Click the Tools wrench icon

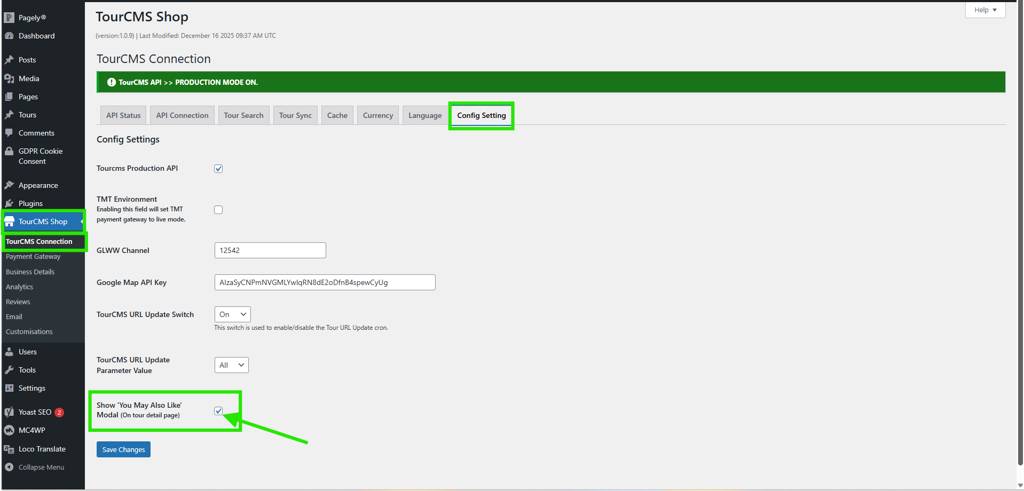[x=9, y=370]
